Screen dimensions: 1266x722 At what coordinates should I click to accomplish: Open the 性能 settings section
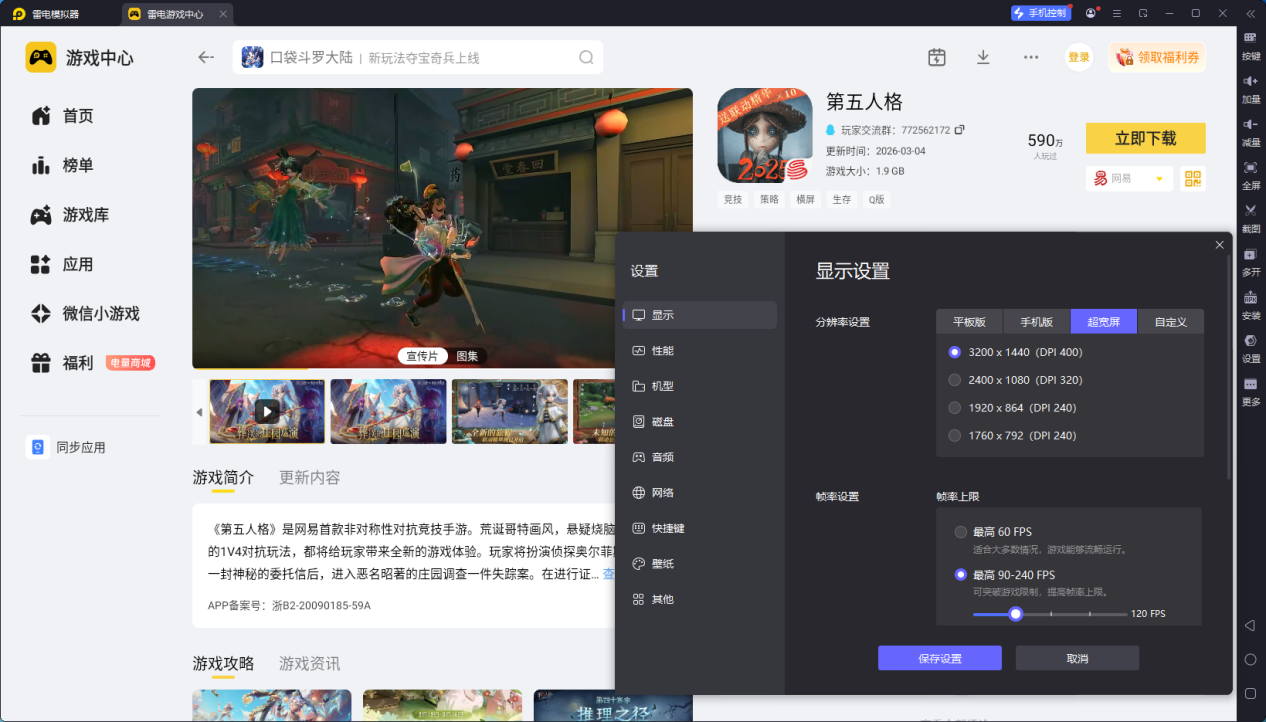662,351
